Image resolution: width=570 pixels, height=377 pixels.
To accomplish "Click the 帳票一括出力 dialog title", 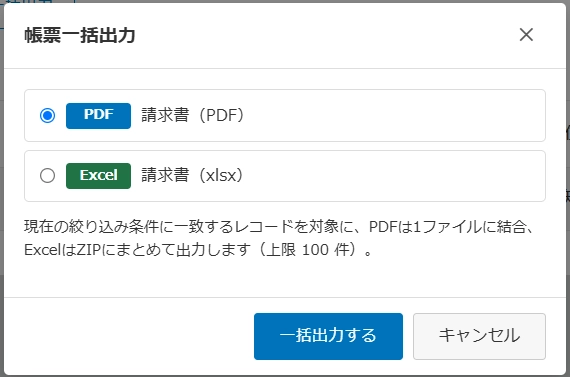I will click(x=80, y=35).
